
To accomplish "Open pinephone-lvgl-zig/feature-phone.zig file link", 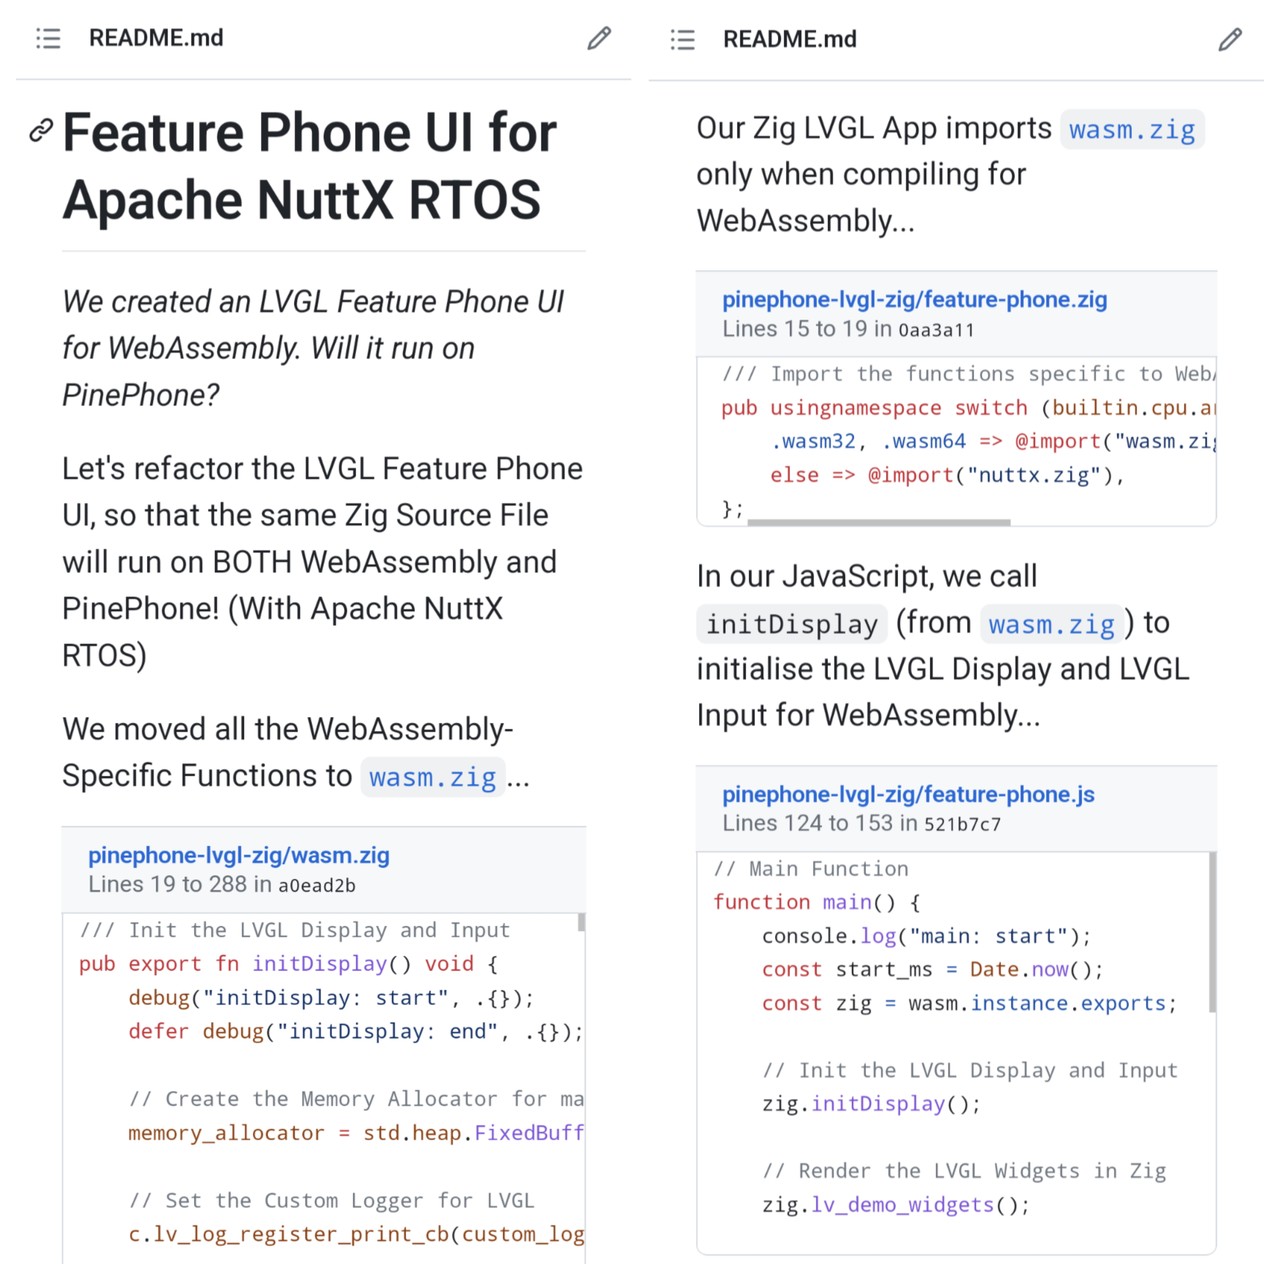I will tap(914, 299).
